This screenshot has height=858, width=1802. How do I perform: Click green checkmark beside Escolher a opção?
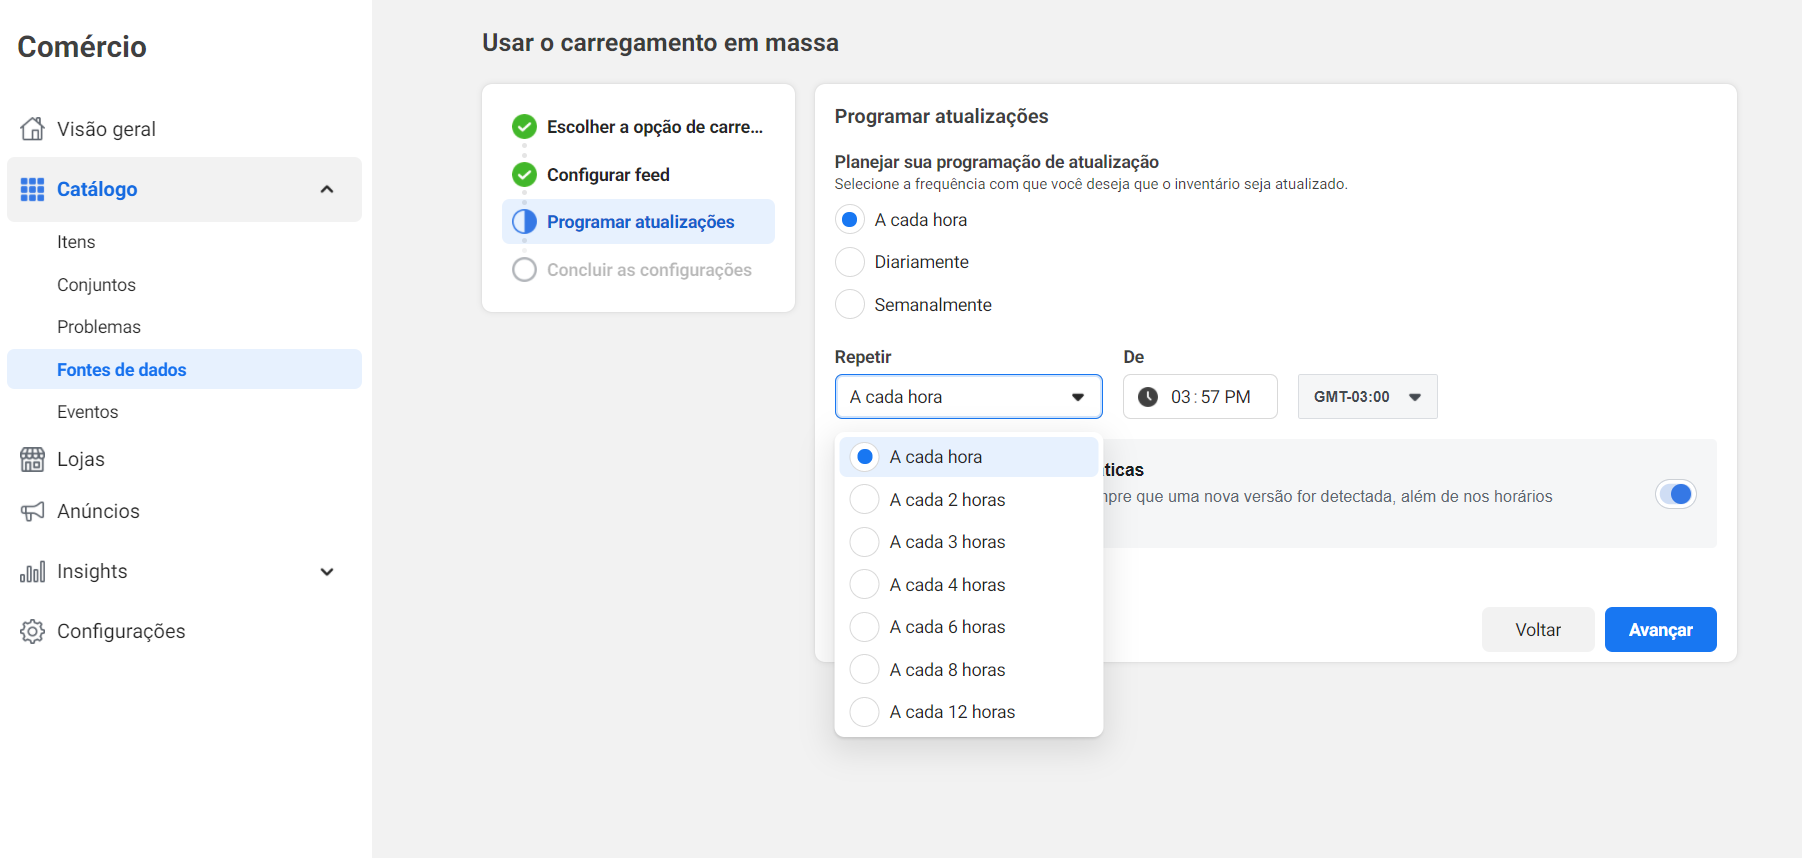(x=524, y=127)
